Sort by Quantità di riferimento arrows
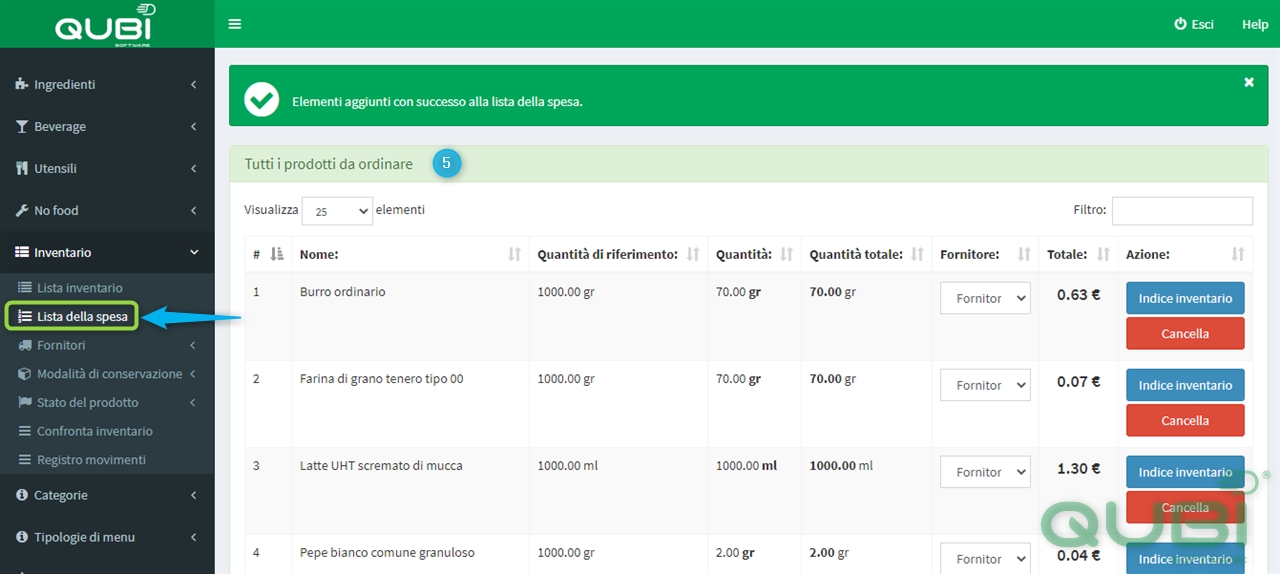This screenshot has height=574, width=1280. (693, 255)
